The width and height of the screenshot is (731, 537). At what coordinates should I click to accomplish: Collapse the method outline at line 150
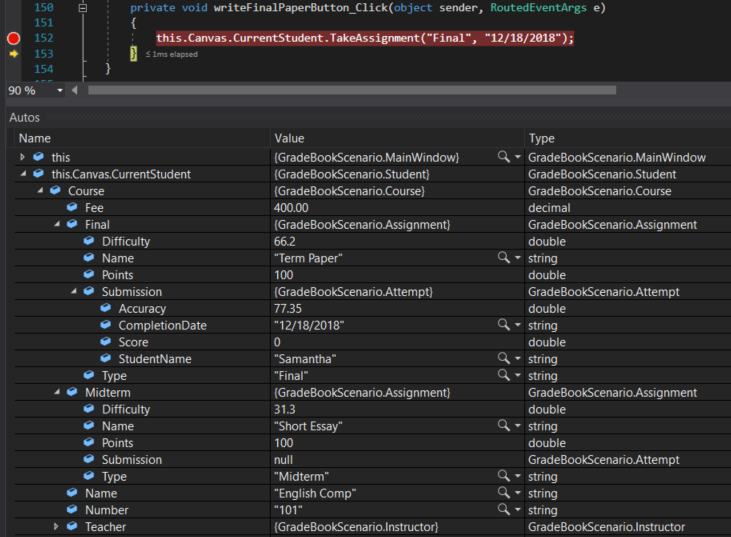coord(83,8)
